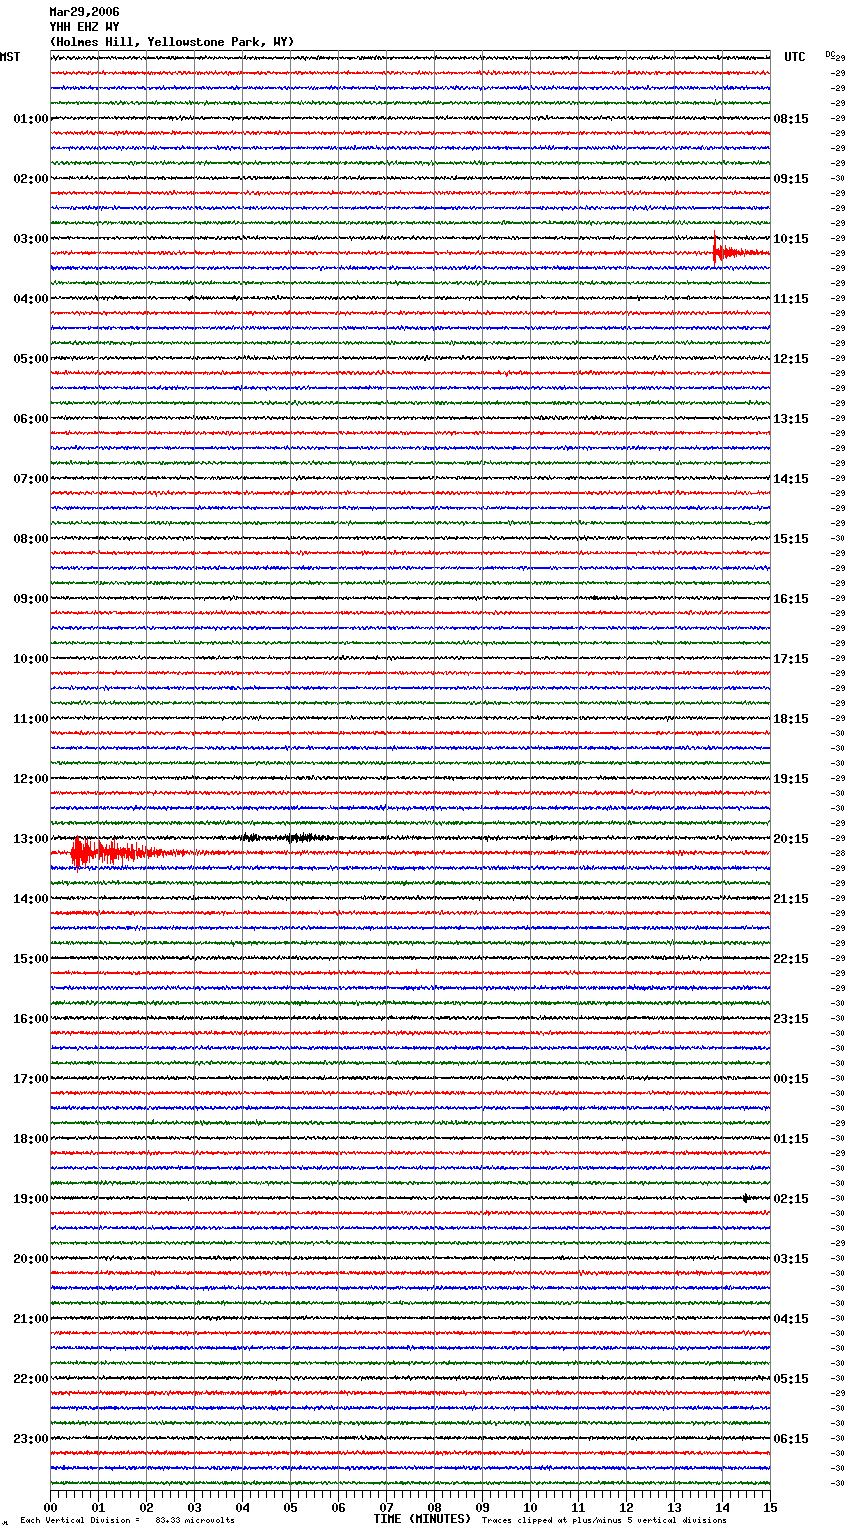
Task: Click the 02:15 UTC time label
Action: pyautogui.click(x=791, y=1199)
